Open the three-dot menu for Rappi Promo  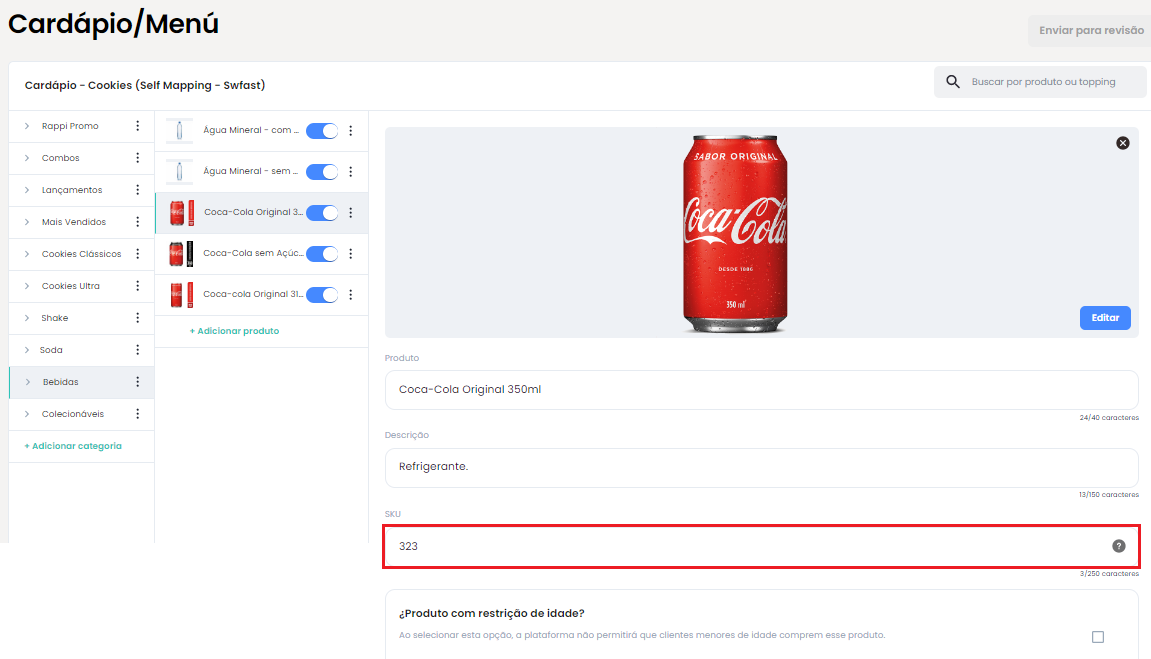[137, 126]
